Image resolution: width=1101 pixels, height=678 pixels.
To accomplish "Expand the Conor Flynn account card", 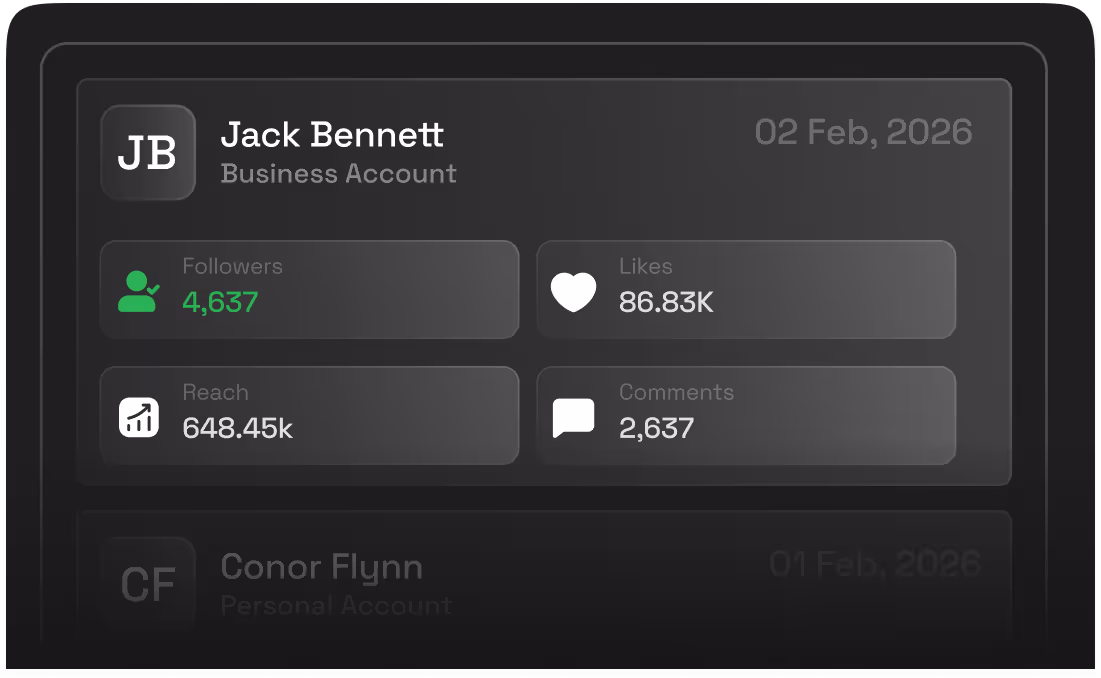I will tap(547, 580).
